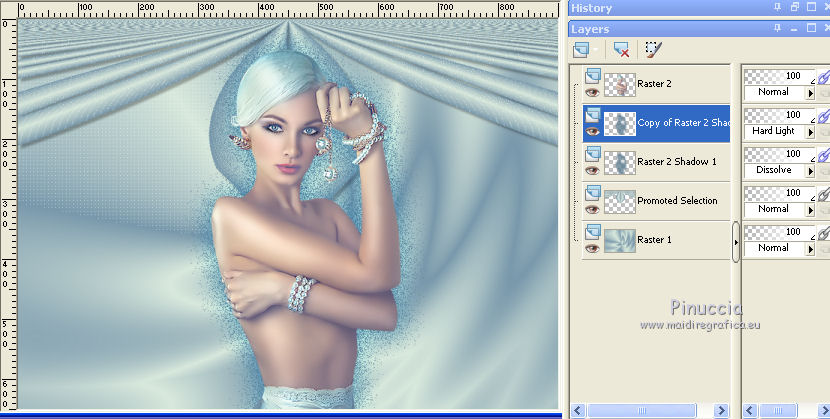This screenshot has height=419, width=830.
Task: Click the History palette restore icon
Action: (x=795, y=7)
